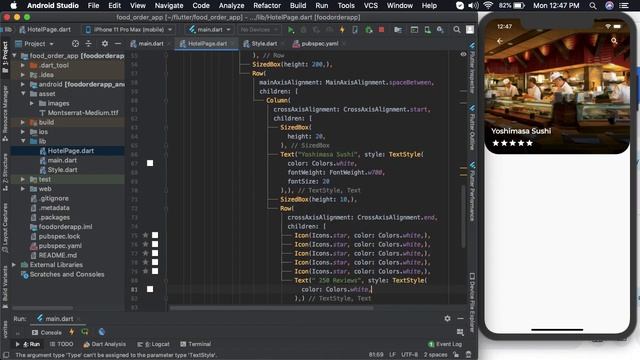Click Hot Reload lightning in Run console
The height and width of the screenshot is (360, 640).
72,332
